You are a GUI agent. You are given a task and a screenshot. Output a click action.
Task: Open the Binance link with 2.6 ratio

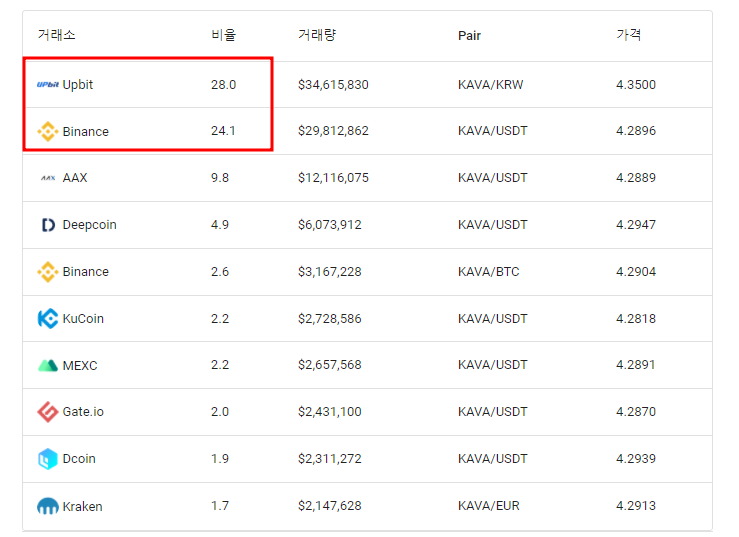(86, 272)
